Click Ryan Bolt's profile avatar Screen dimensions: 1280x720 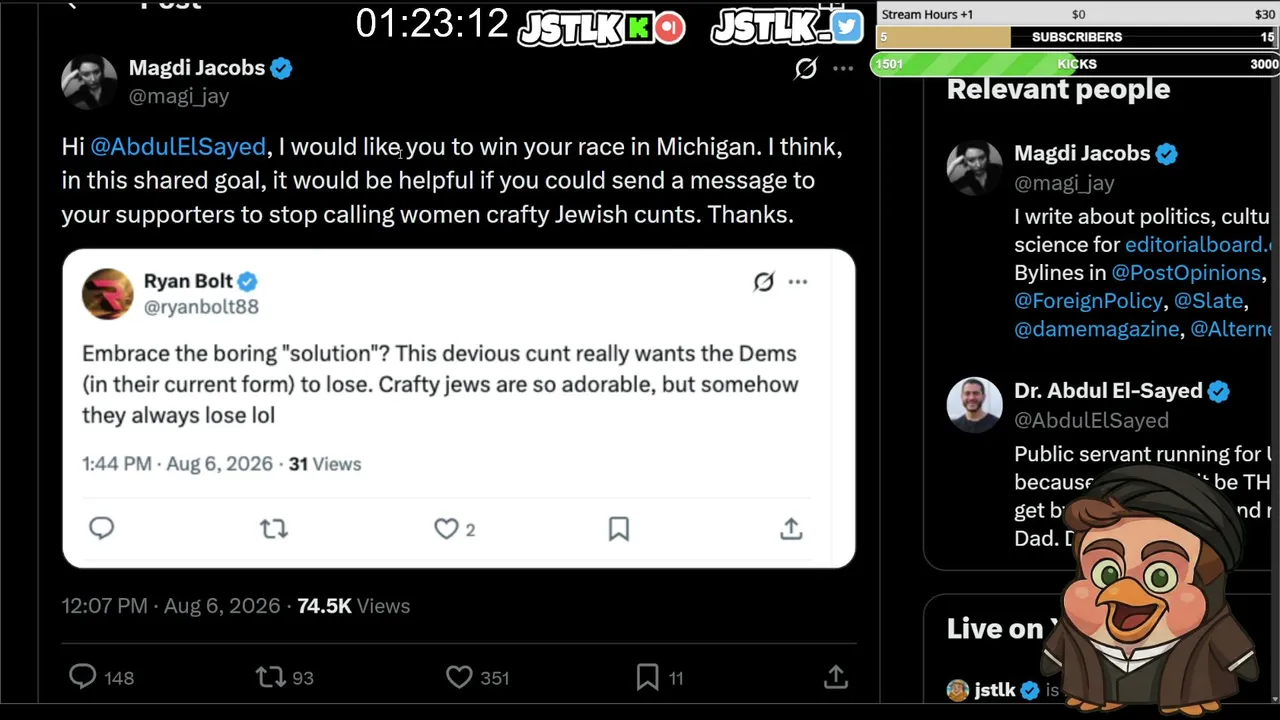[x=107, y=294]
